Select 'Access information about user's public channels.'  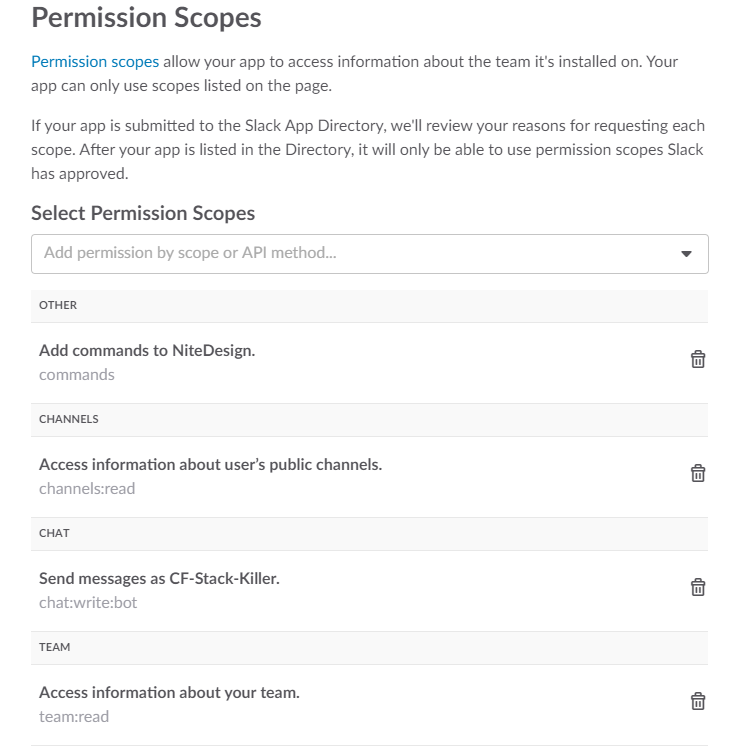[210, 465]
